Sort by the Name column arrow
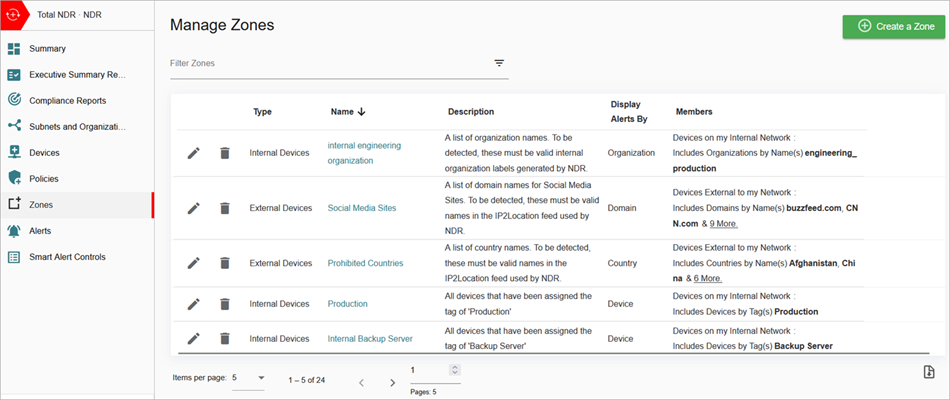 click(x=362, y=112)
